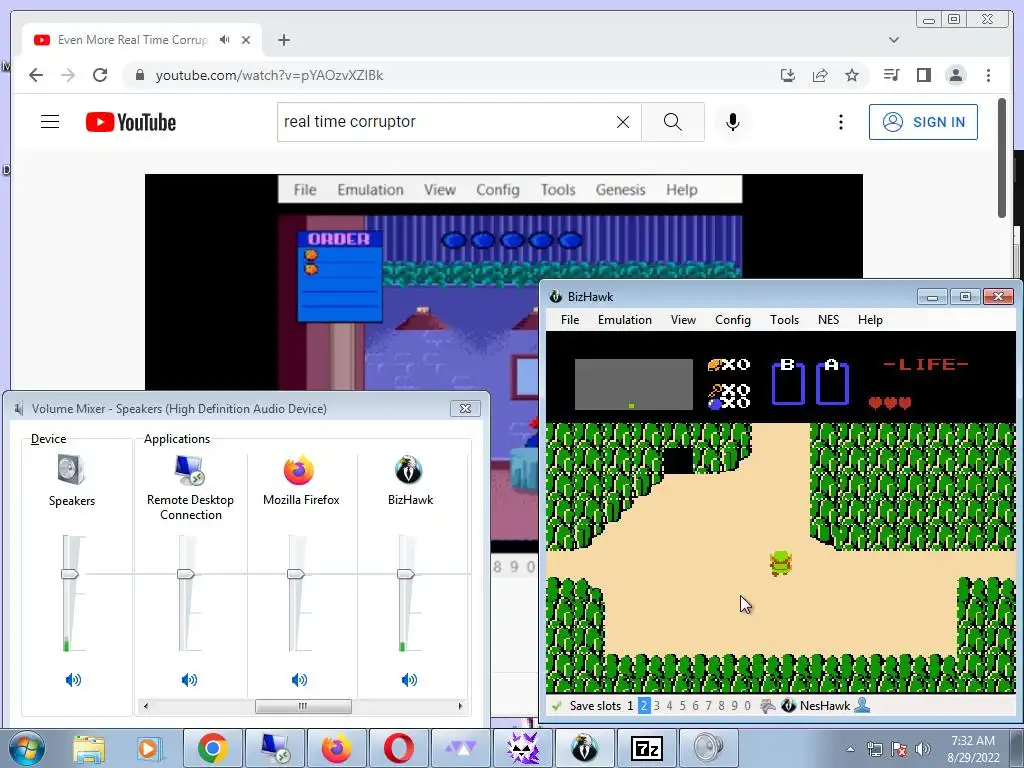
Task: Open the YouTube hamburger guide menu
Action: pos(50,122)
